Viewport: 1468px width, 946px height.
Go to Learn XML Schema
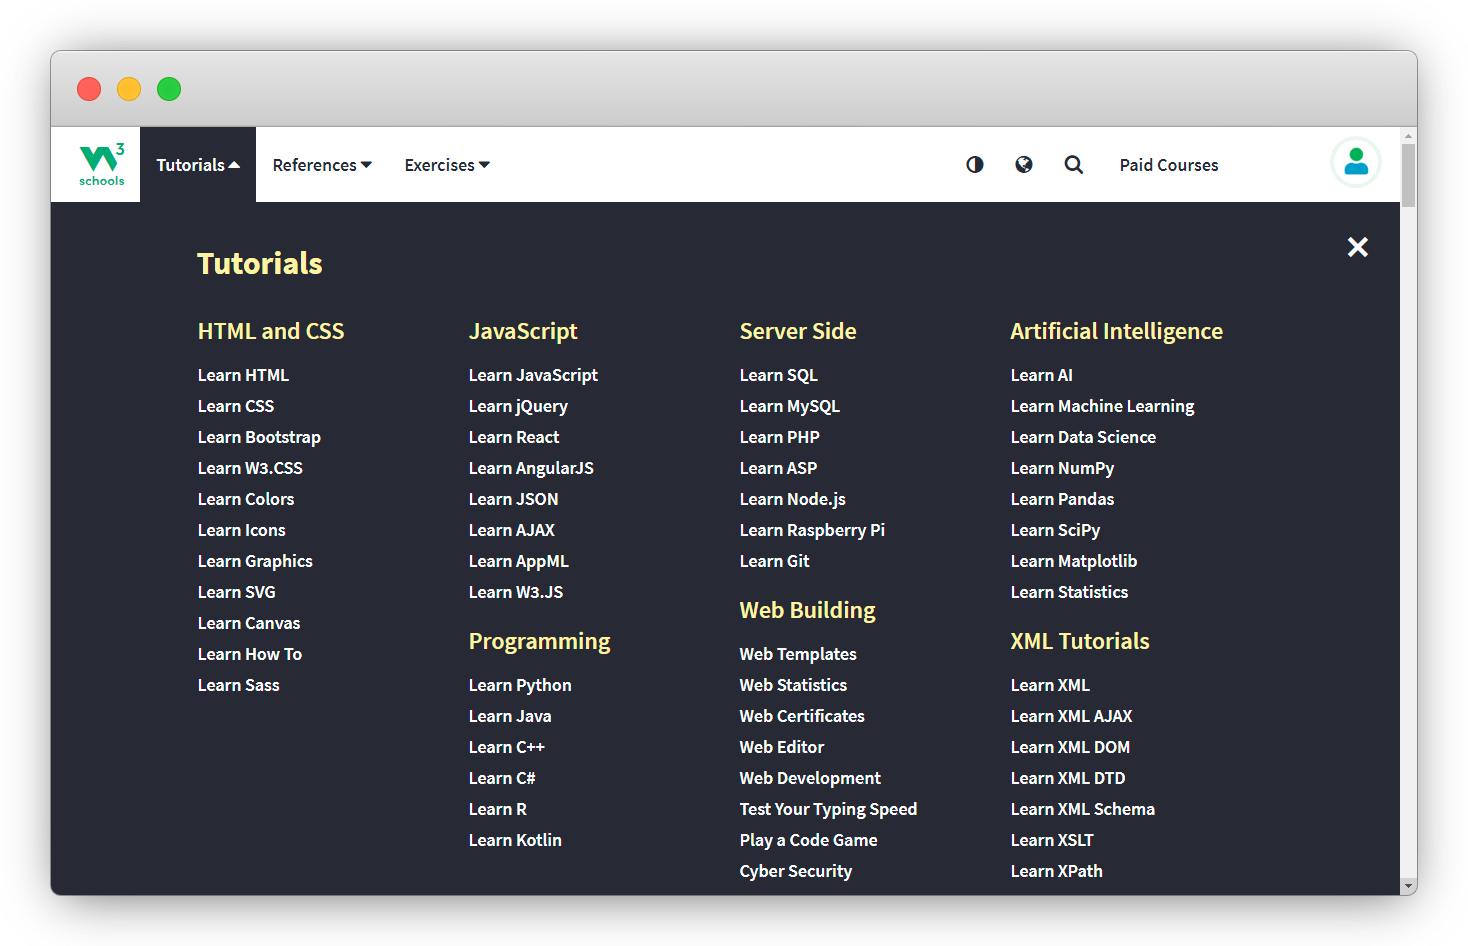click(1083, 809)
